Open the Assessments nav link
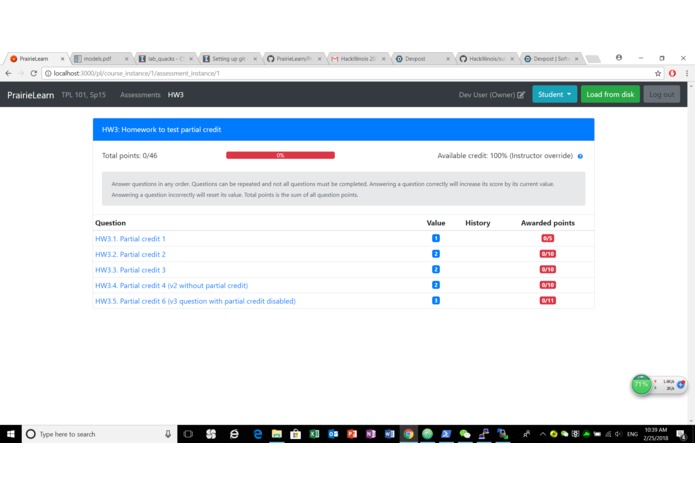Viewport: 695px width, 494px height. pos(140,95)
